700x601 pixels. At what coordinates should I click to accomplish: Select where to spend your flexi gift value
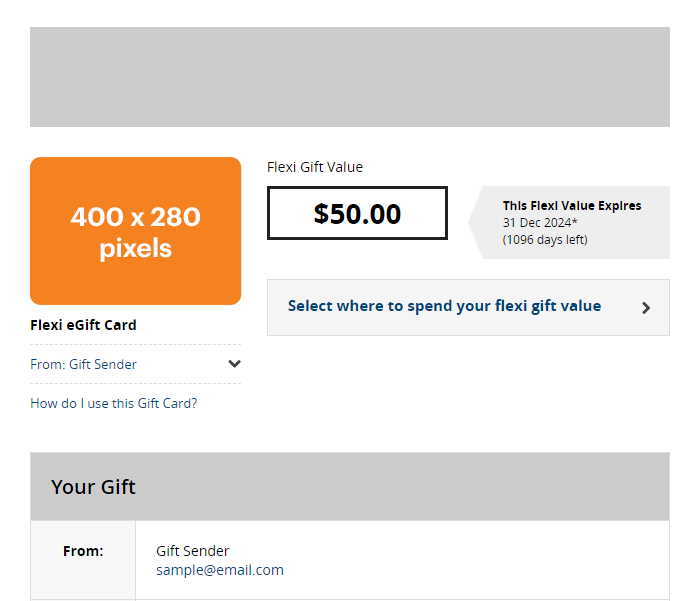pyautogui.click(x=444, y=306)
